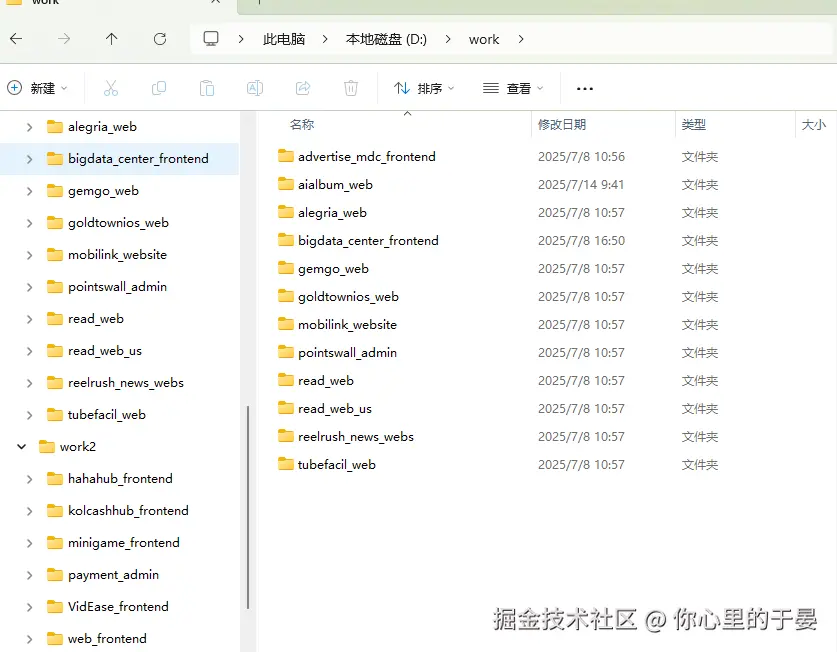This screenshot has width=837, height=652.
Task: Select read_web_us folder in file list
Action: coord(335,409)
